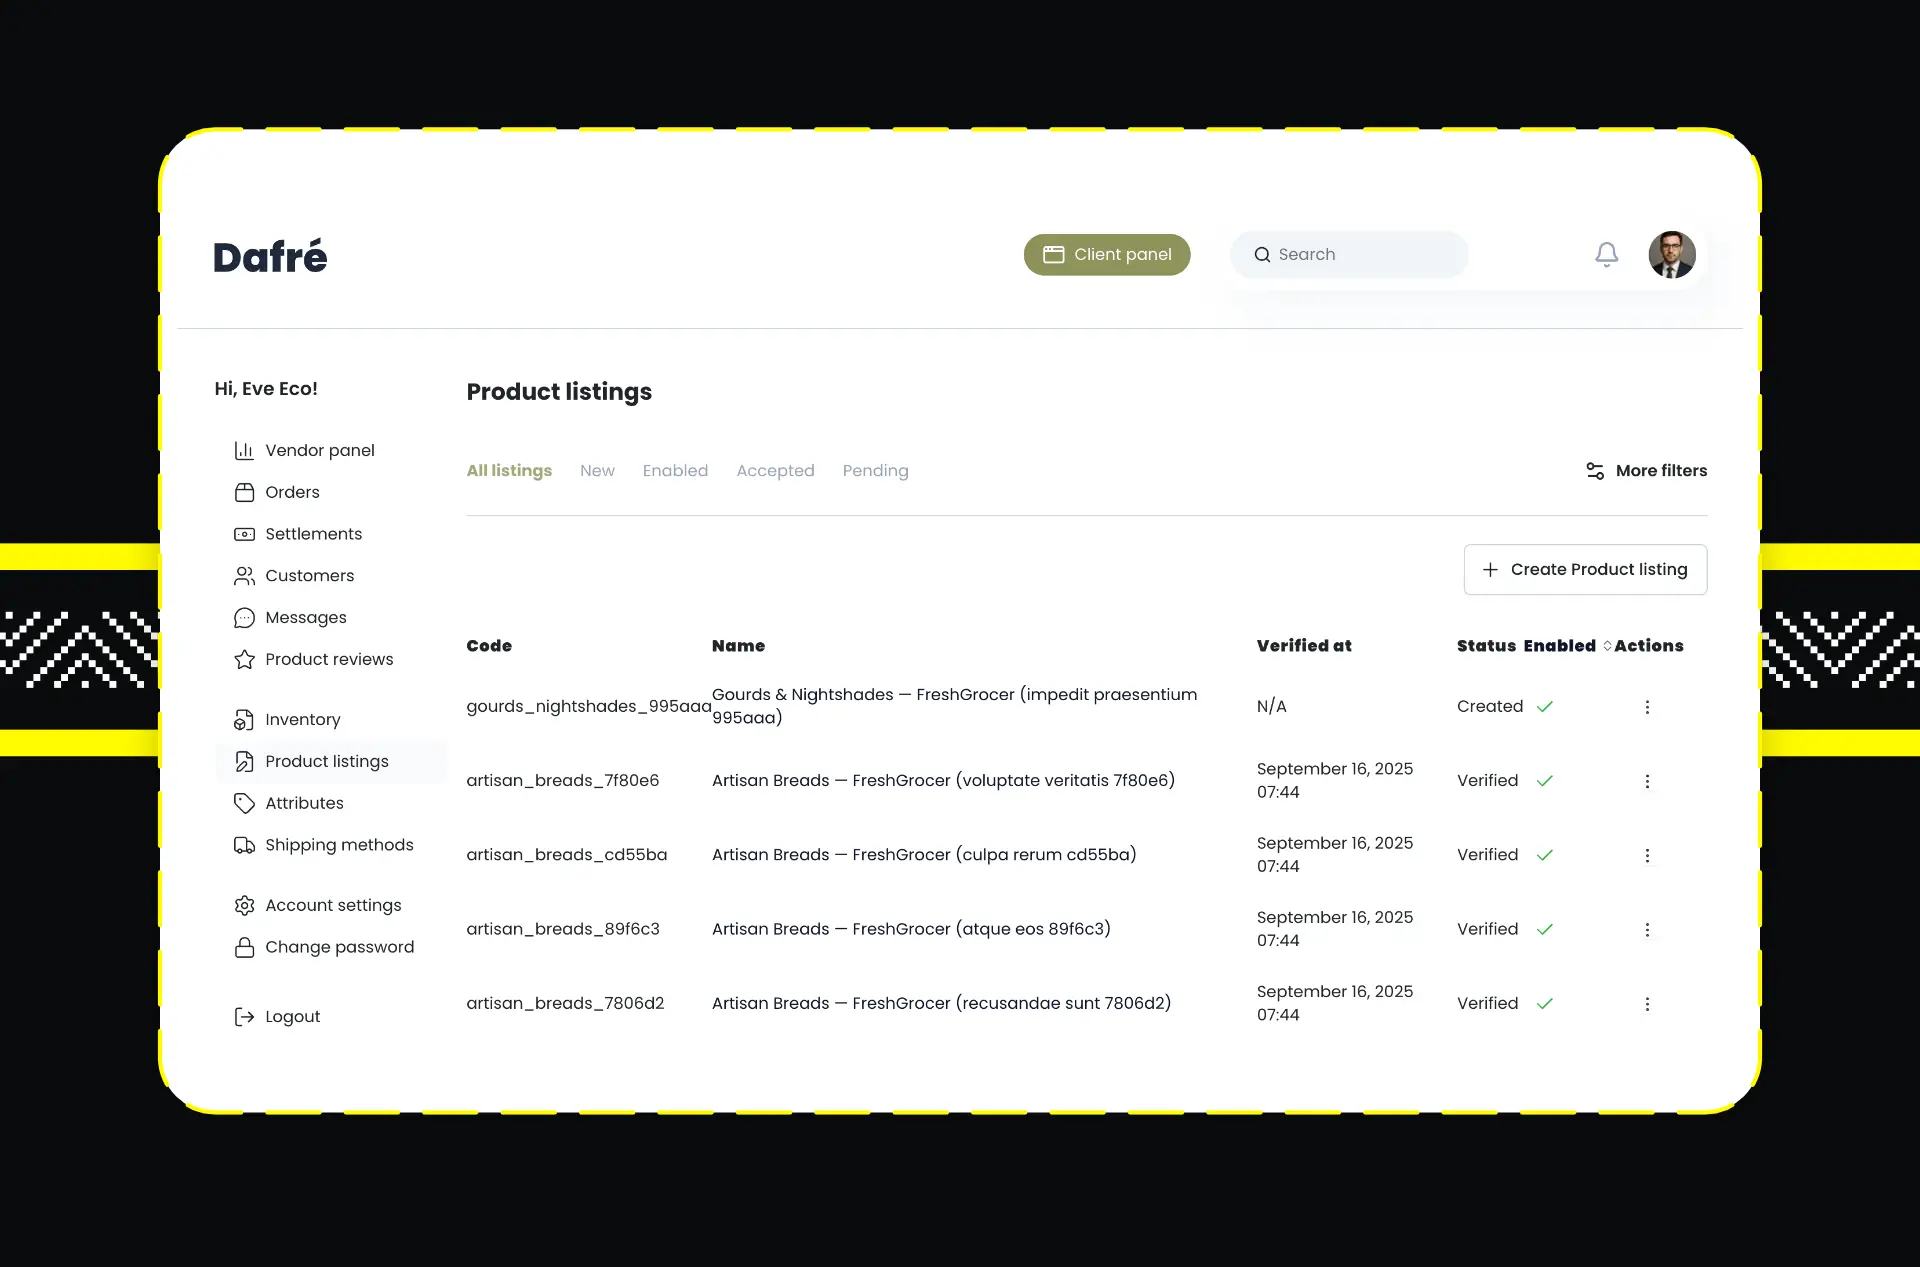Switch to the Enabled tab
The height and width of the screenshot is (1267, 1920).
click(x=675, y=471)
